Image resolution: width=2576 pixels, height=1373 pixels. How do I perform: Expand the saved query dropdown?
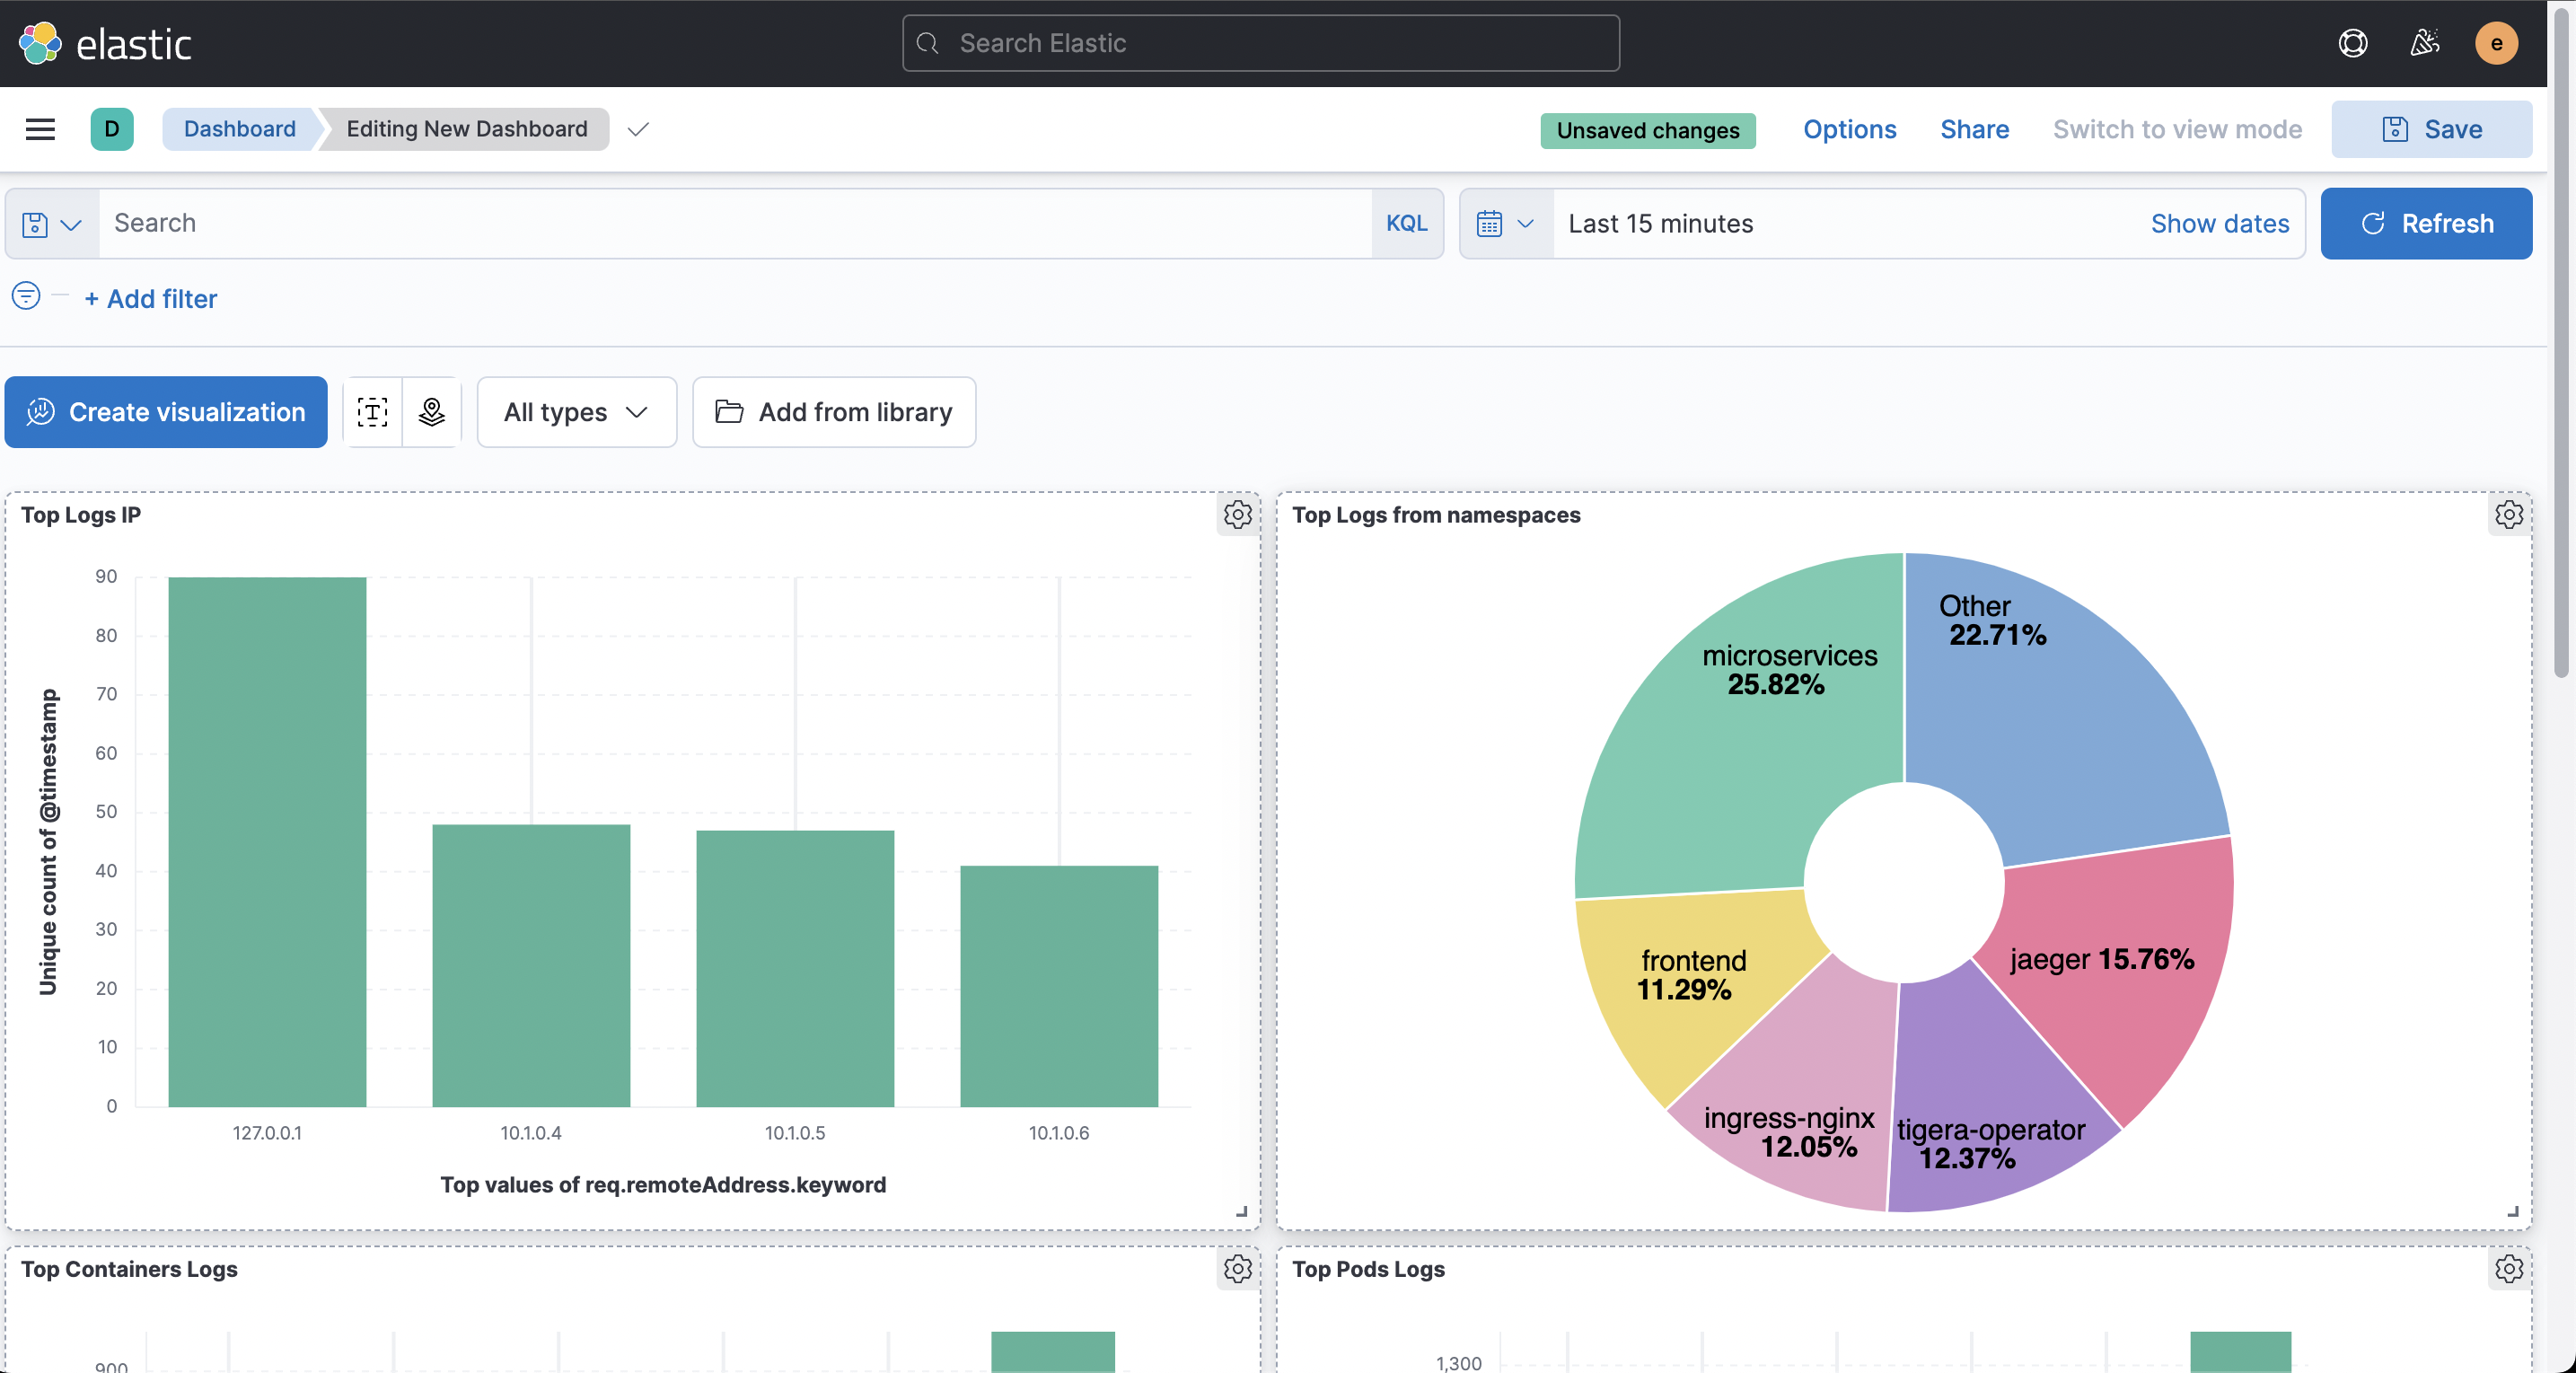coord(52,224)
